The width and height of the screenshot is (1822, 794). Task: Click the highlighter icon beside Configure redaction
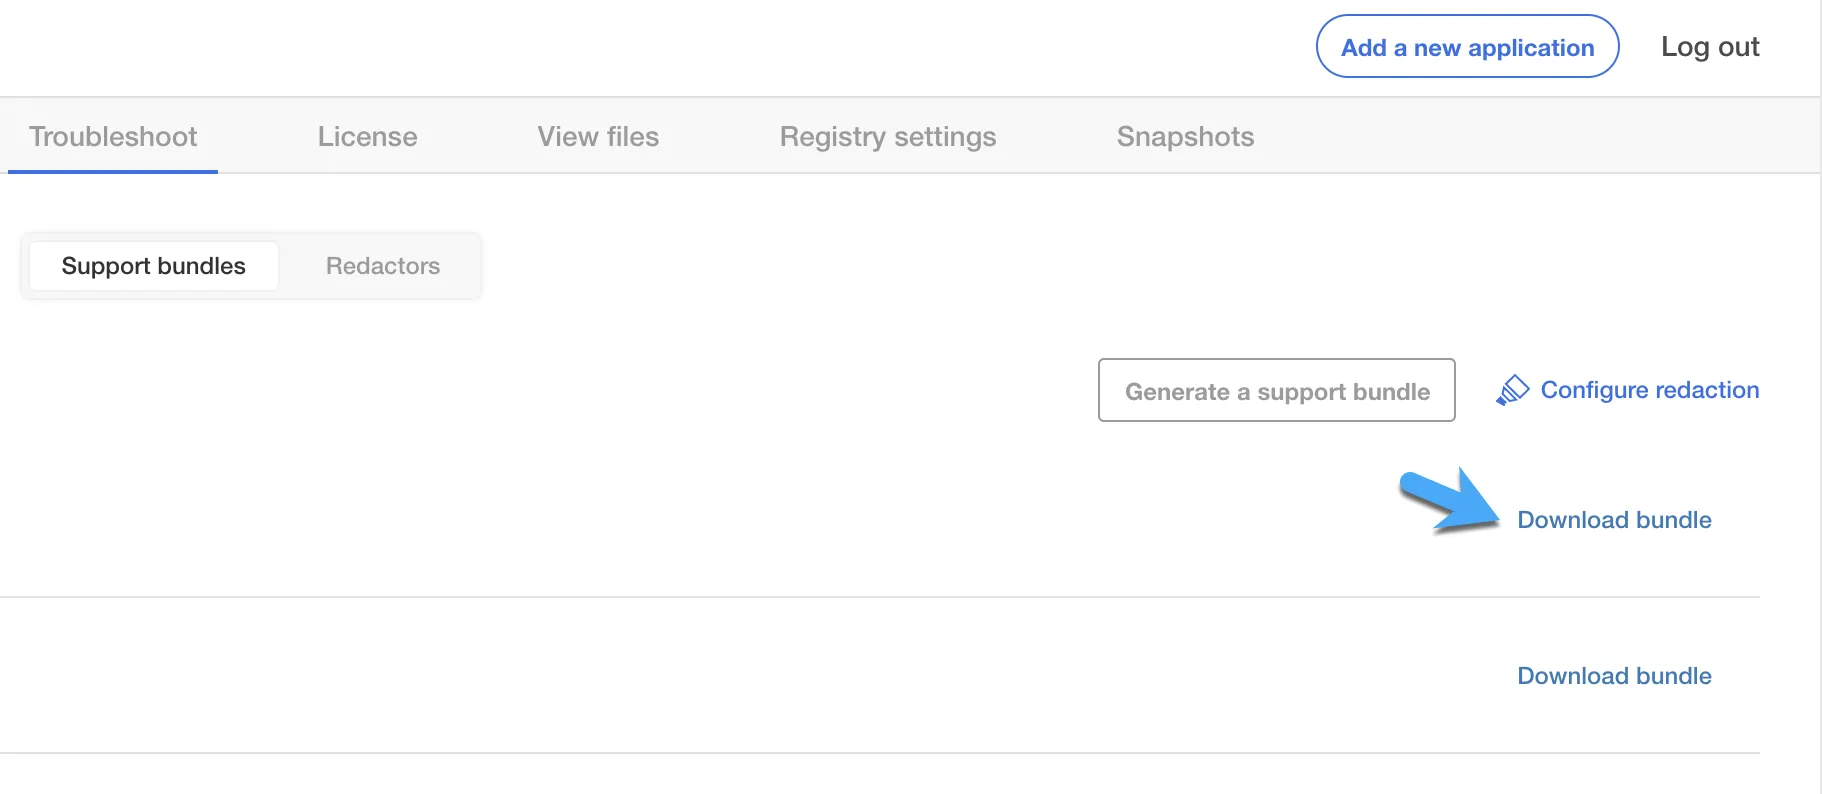(x=1512, y=390)
